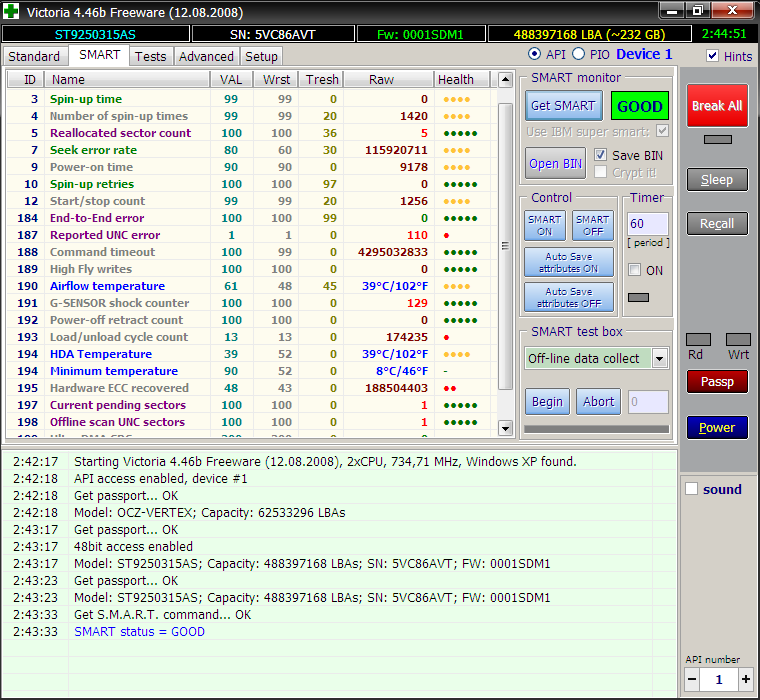Toggle the Use IBM super smart checkbox

662,131
